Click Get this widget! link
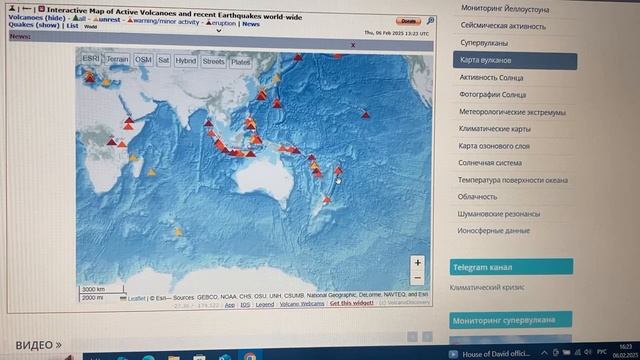Screen dimensions: 640x360 pos(351,303)
